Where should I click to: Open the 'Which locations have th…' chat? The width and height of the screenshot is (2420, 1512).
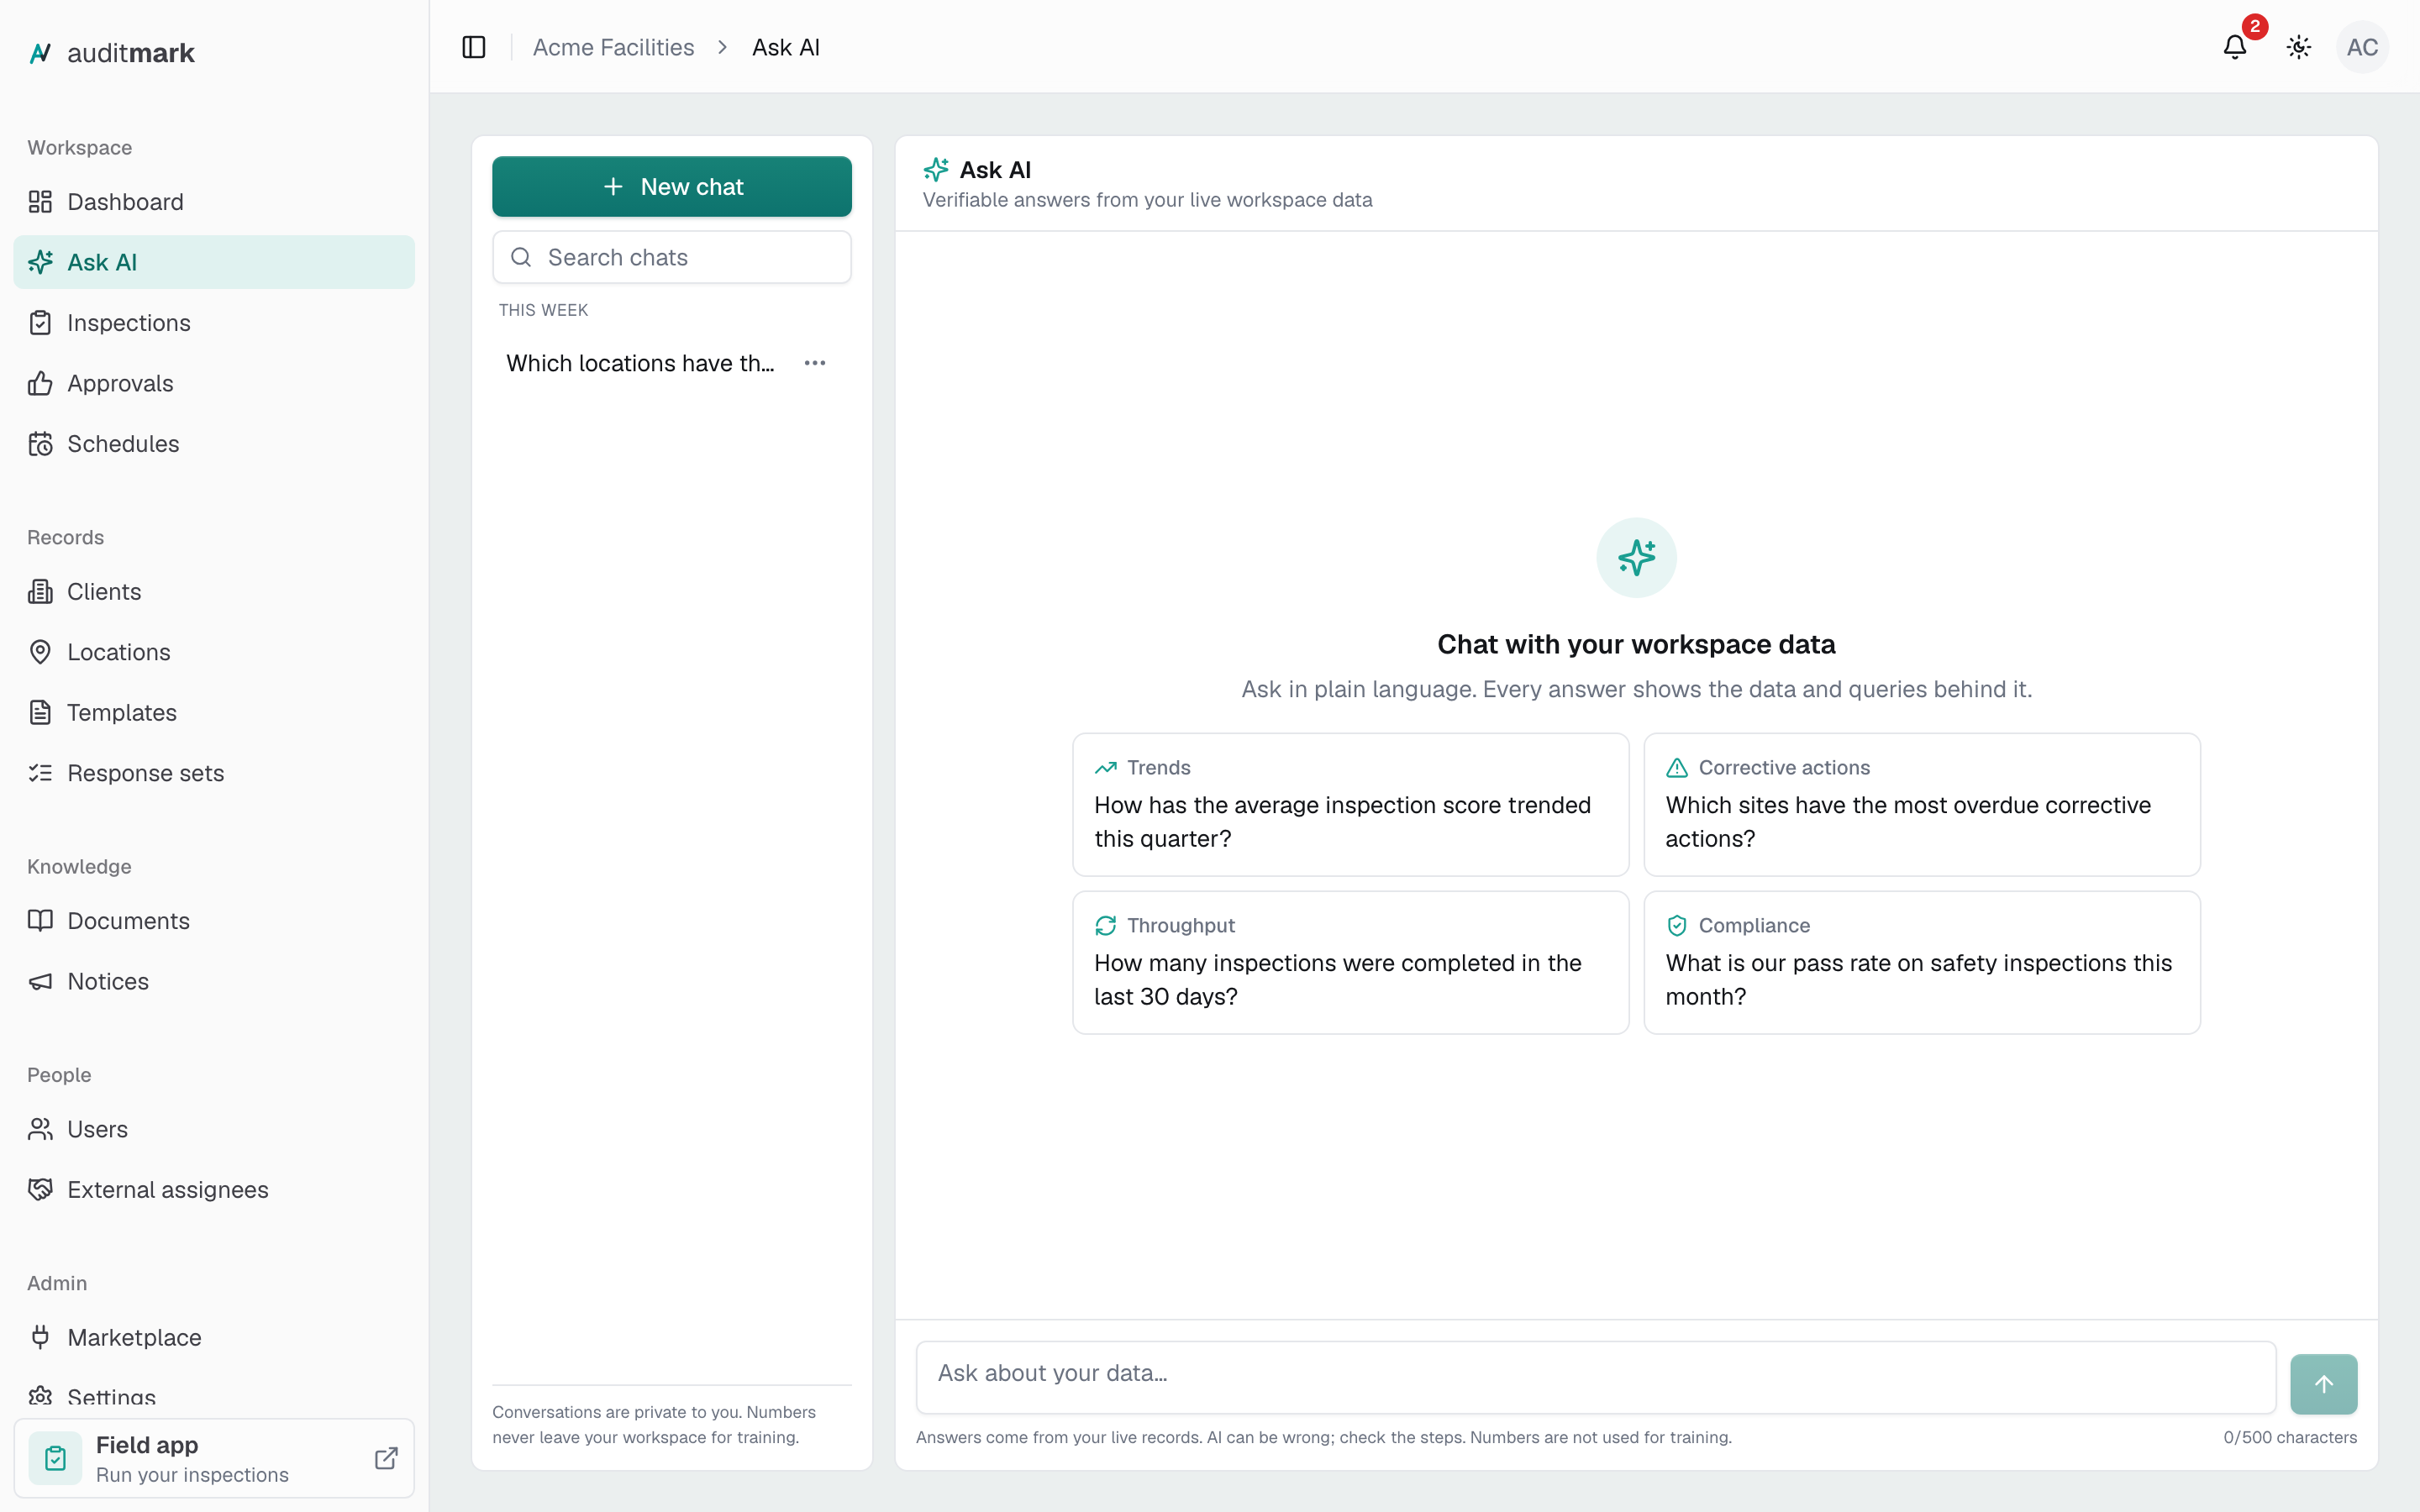point(640,363)
